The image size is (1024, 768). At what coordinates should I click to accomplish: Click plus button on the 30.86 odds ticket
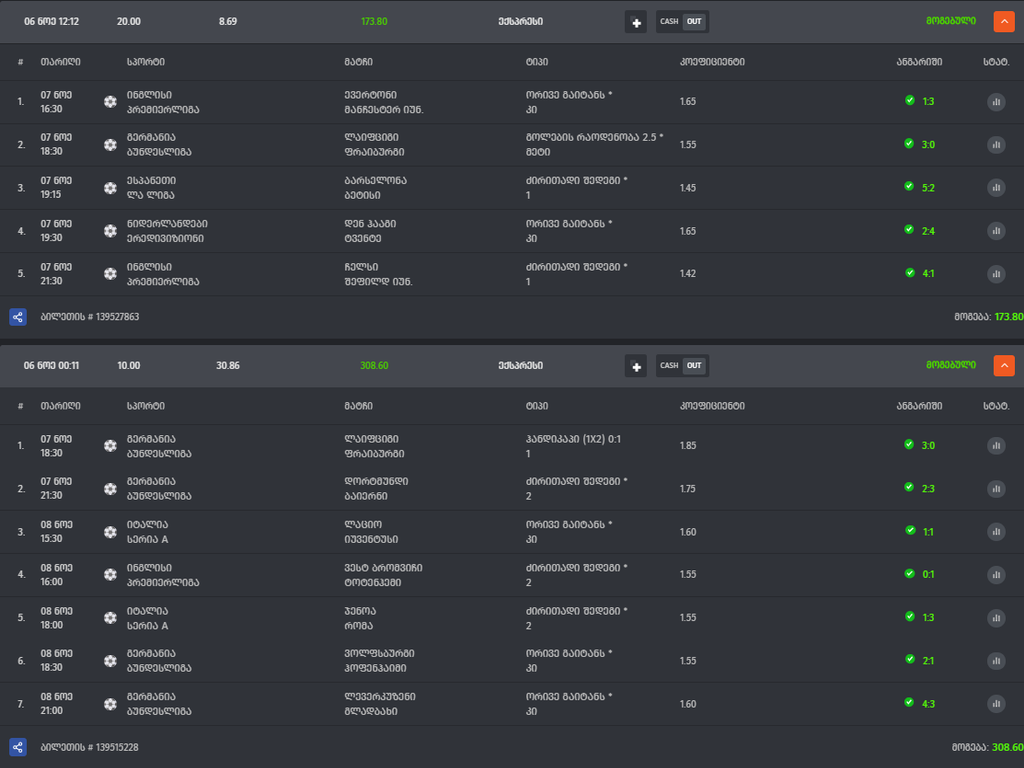(x=636, y=366)
